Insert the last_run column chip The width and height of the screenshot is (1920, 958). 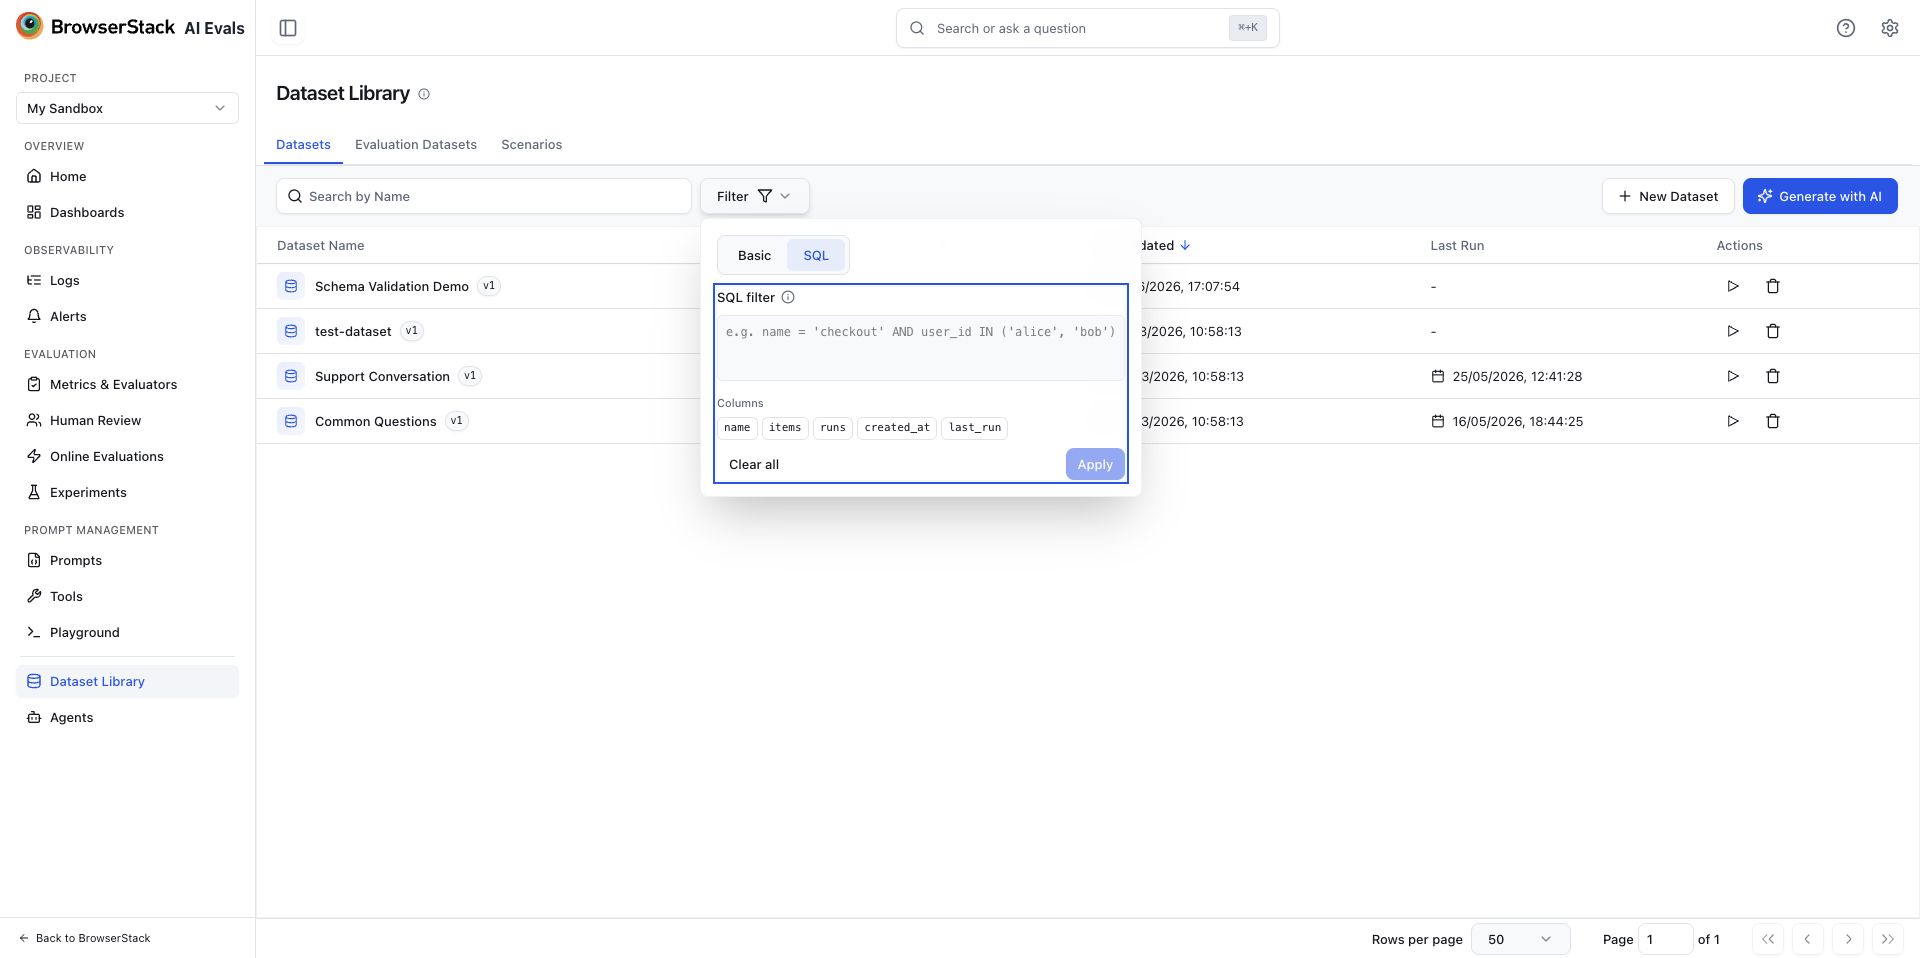point(975,428)
